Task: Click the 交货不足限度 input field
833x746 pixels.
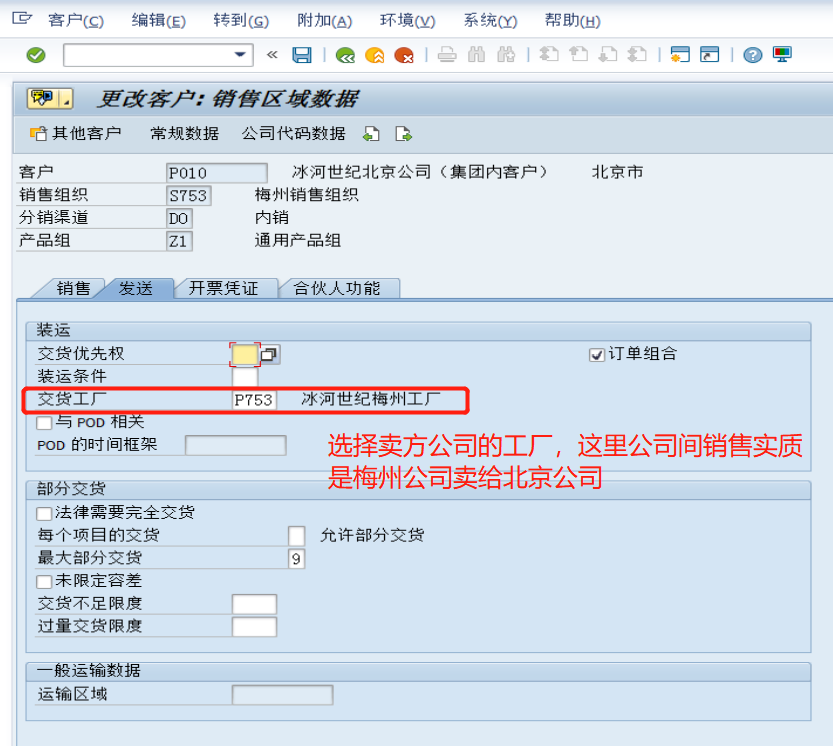Action: pyautogui.click(x=254, y=604)
